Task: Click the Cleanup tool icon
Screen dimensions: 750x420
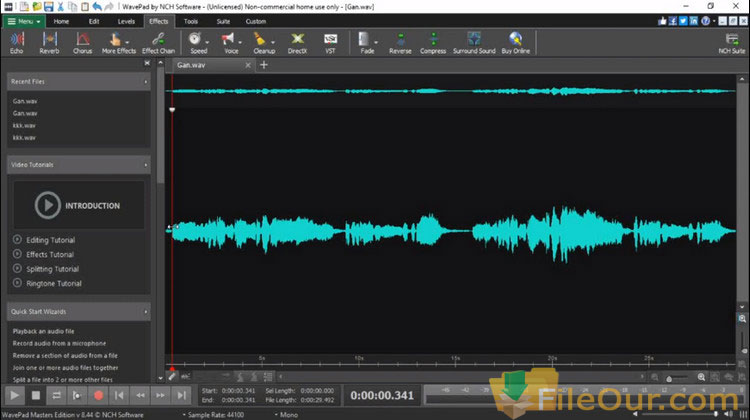Action: [264, 42]
